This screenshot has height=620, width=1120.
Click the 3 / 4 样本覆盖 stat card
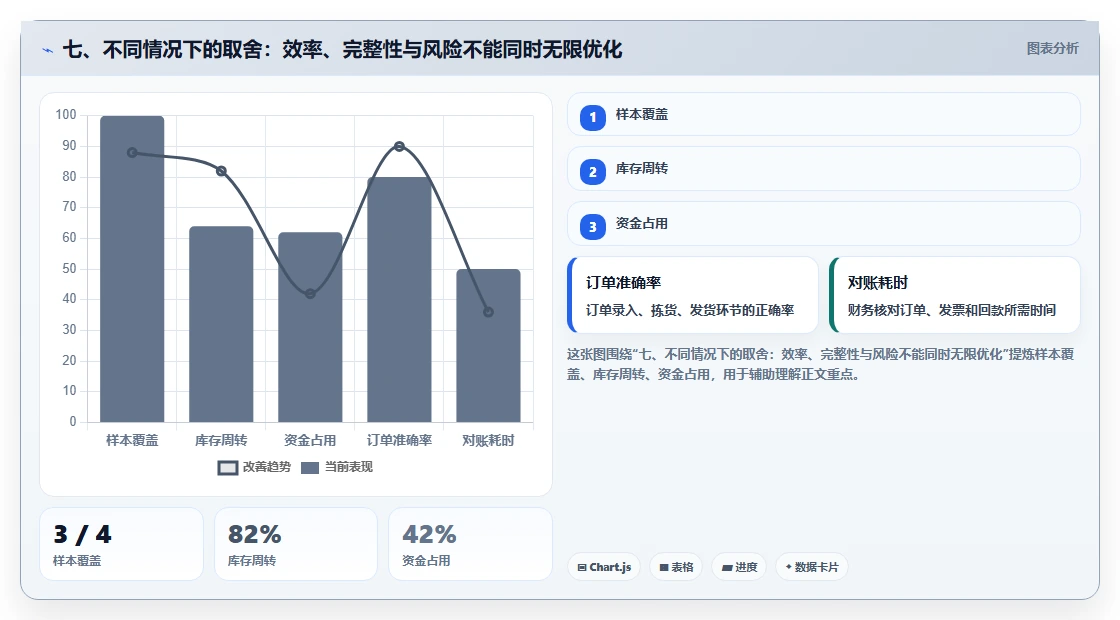[121, 544]
